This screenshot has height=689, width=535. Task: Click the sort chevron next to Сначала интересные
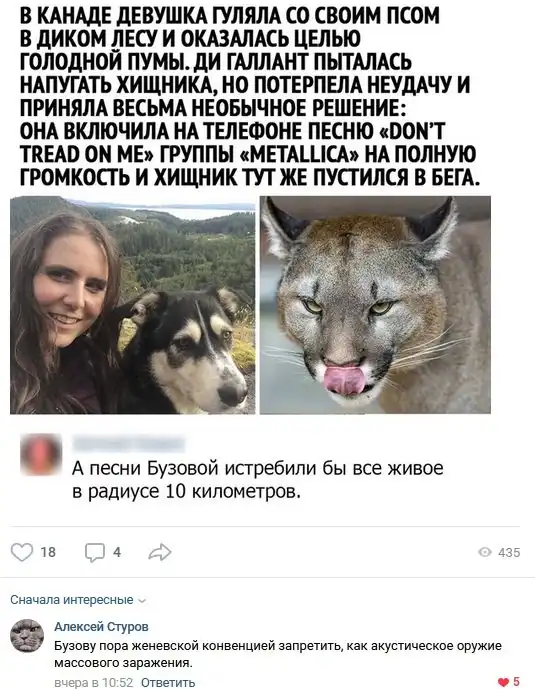tap(141, 601)
